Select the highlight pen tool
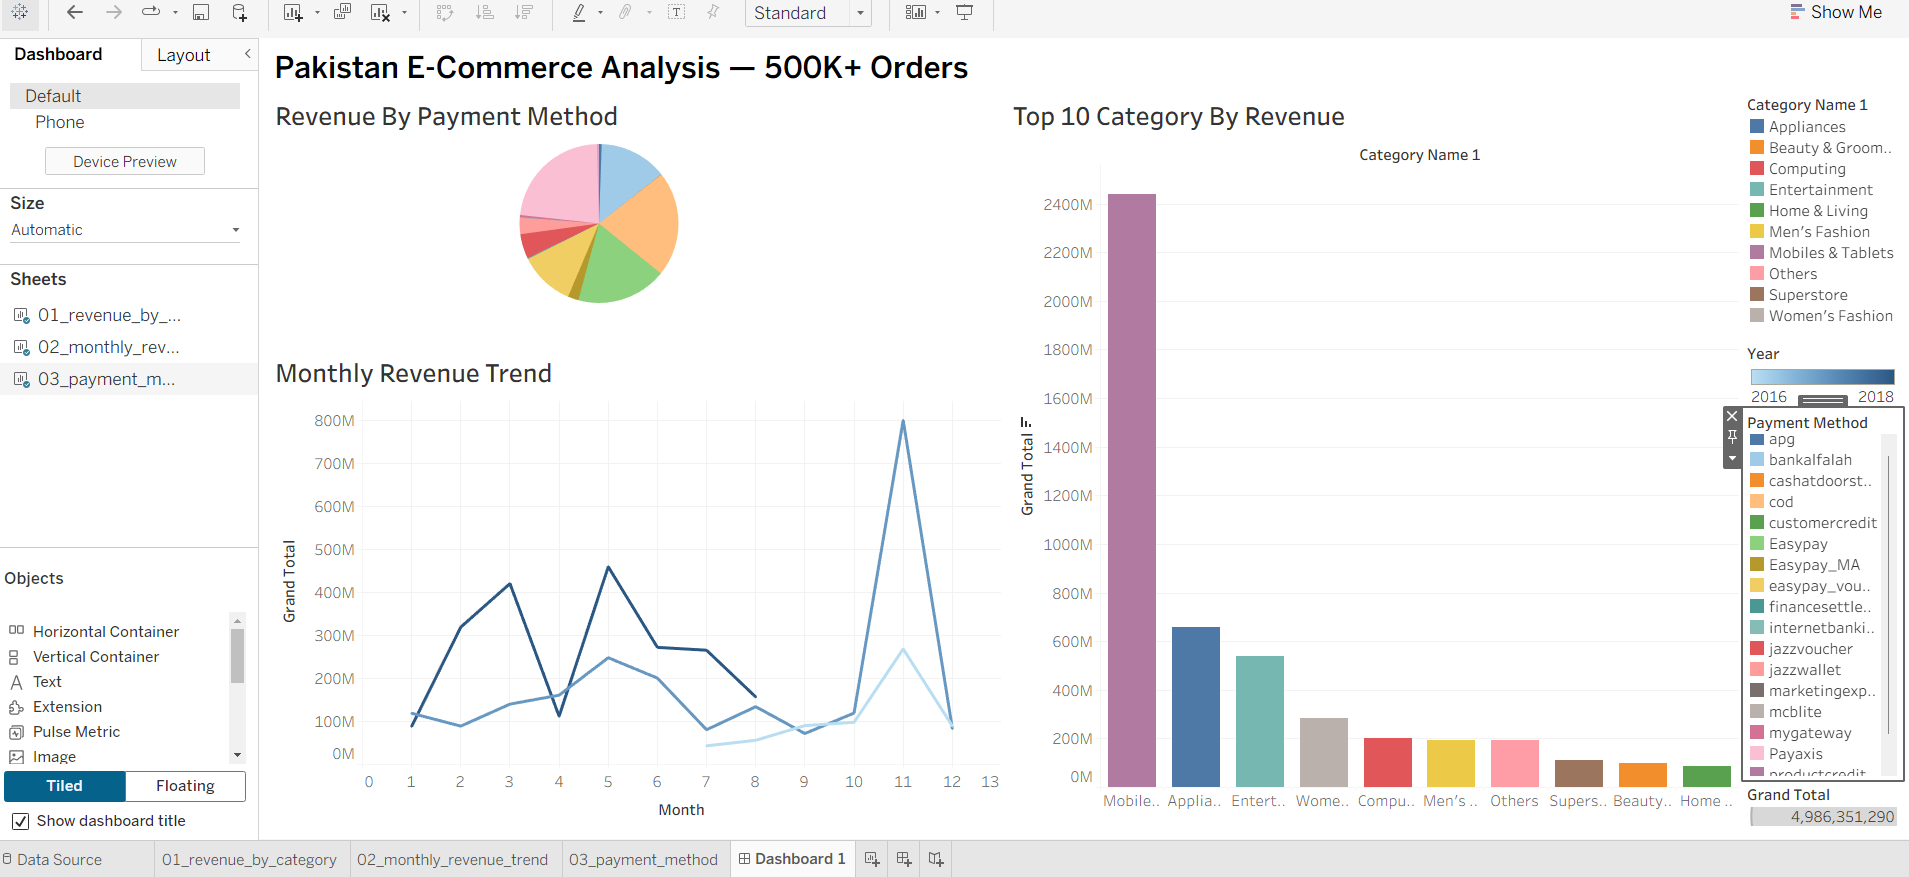Viewport: 1909px width, 877px height. pos(579,12)
